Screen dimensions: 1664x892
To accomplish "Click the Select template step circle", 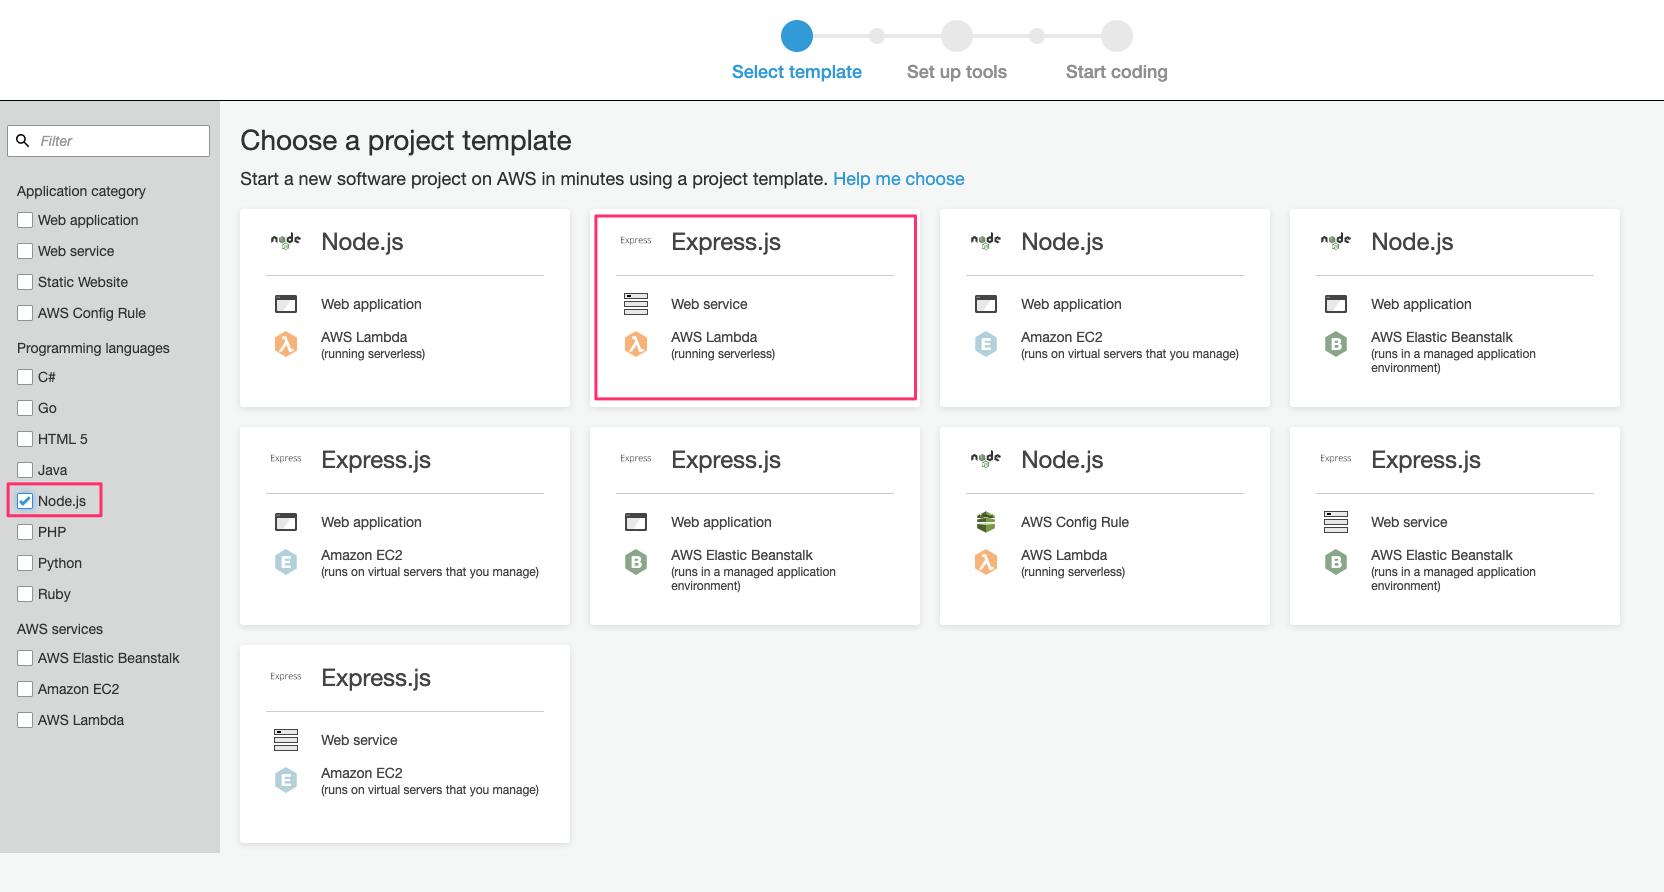I will pyautogui.click(x=797, y=36).
